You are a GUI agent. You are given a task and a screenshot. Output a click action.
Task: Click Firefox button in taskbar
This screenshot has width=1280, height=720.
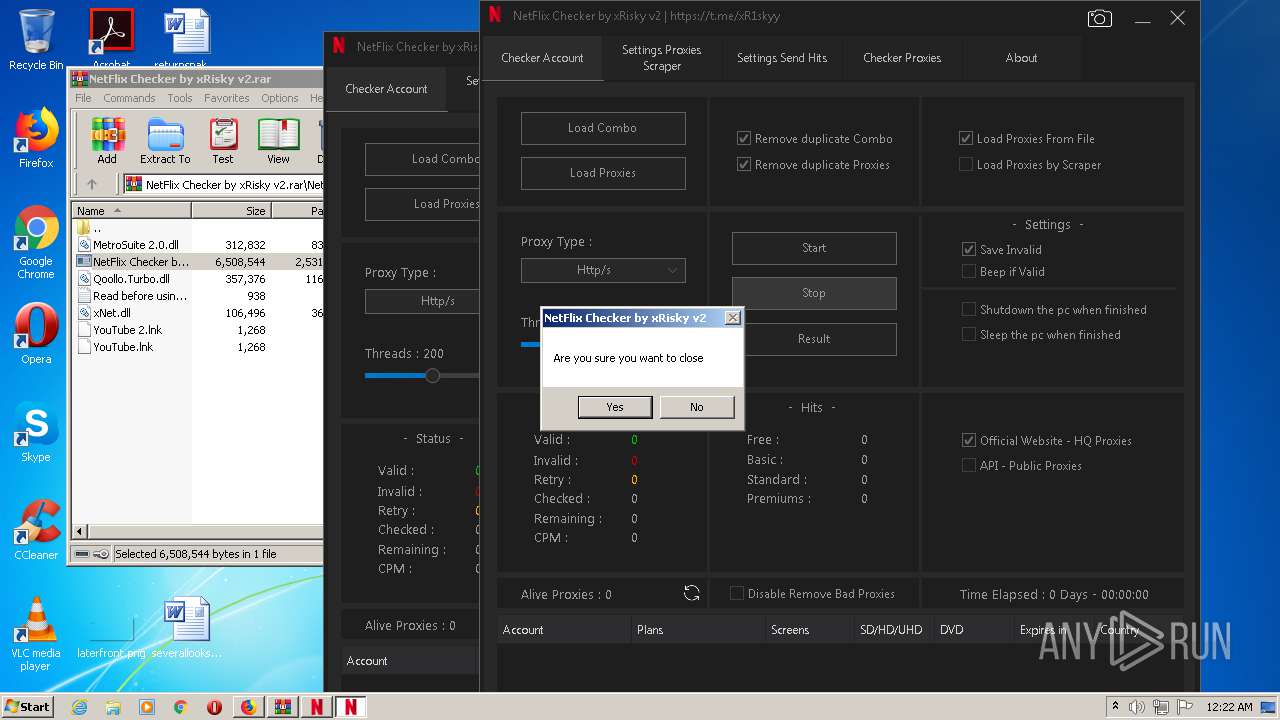[248, 707]
